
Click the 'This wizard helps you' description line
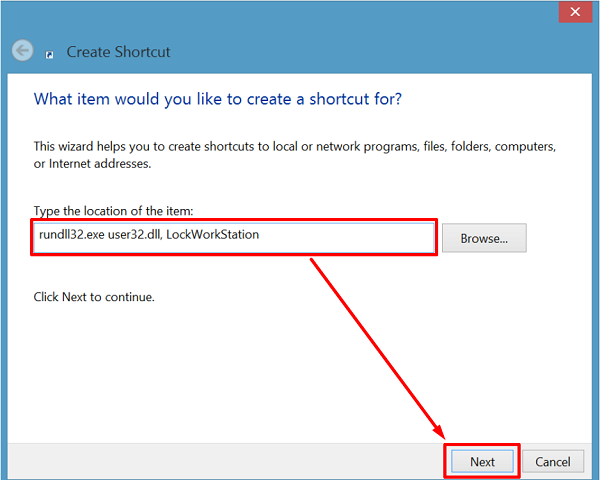pyautogui.click(x=295, y=146)
